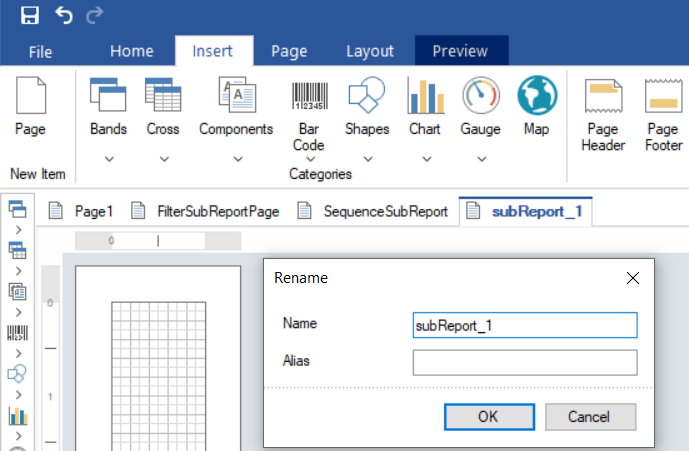Viewport: 689px width, 451px height.
Task: Click the Alias text field
Action: pyautogui.click(x=524, y=362)
